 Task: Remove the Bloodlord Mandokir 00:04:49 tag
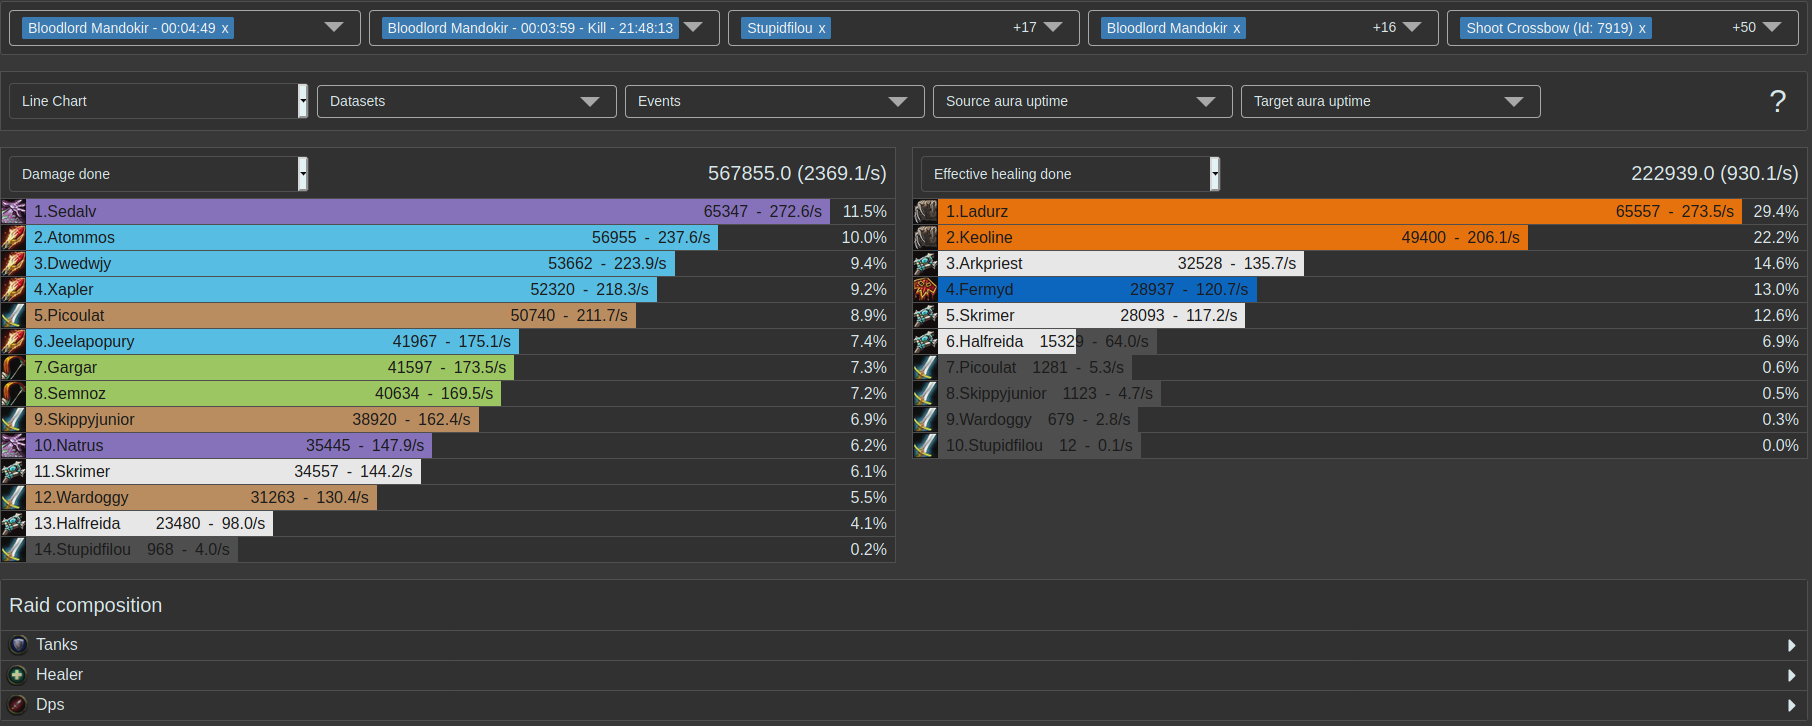pos(225,28)
